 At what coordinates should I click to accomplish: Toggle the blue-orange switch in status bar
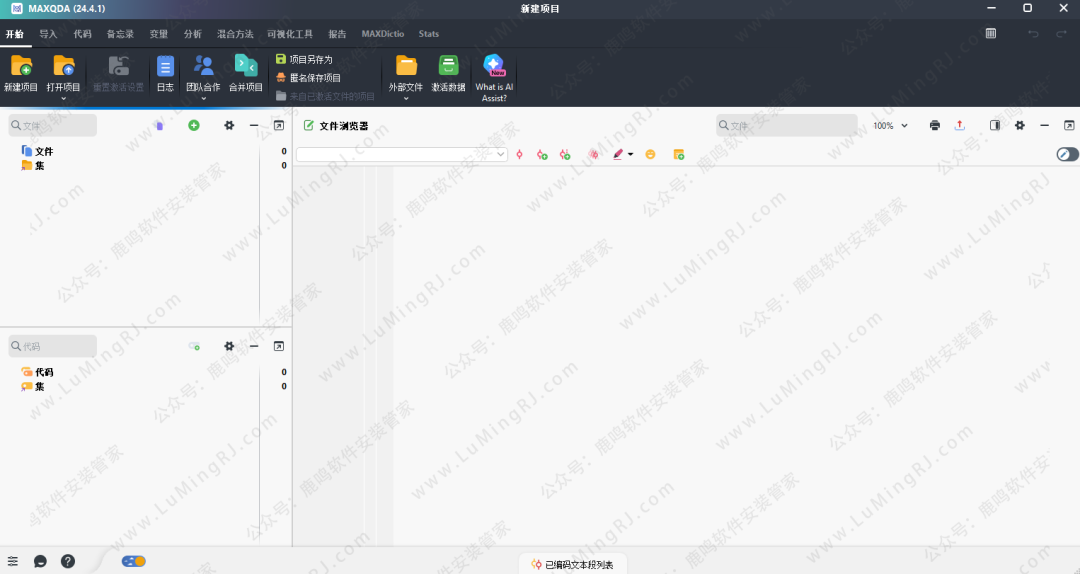point(134,561)
